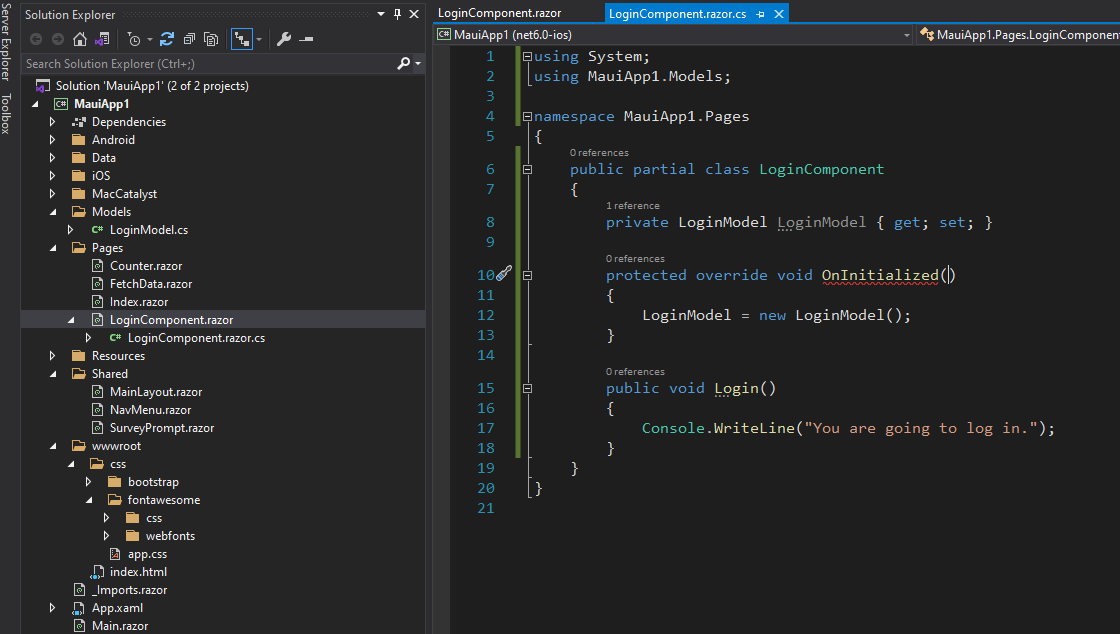Click the pencil edit icon on line 10
The height and width of the screenshot is (634, 1120).
coord(504,273)
